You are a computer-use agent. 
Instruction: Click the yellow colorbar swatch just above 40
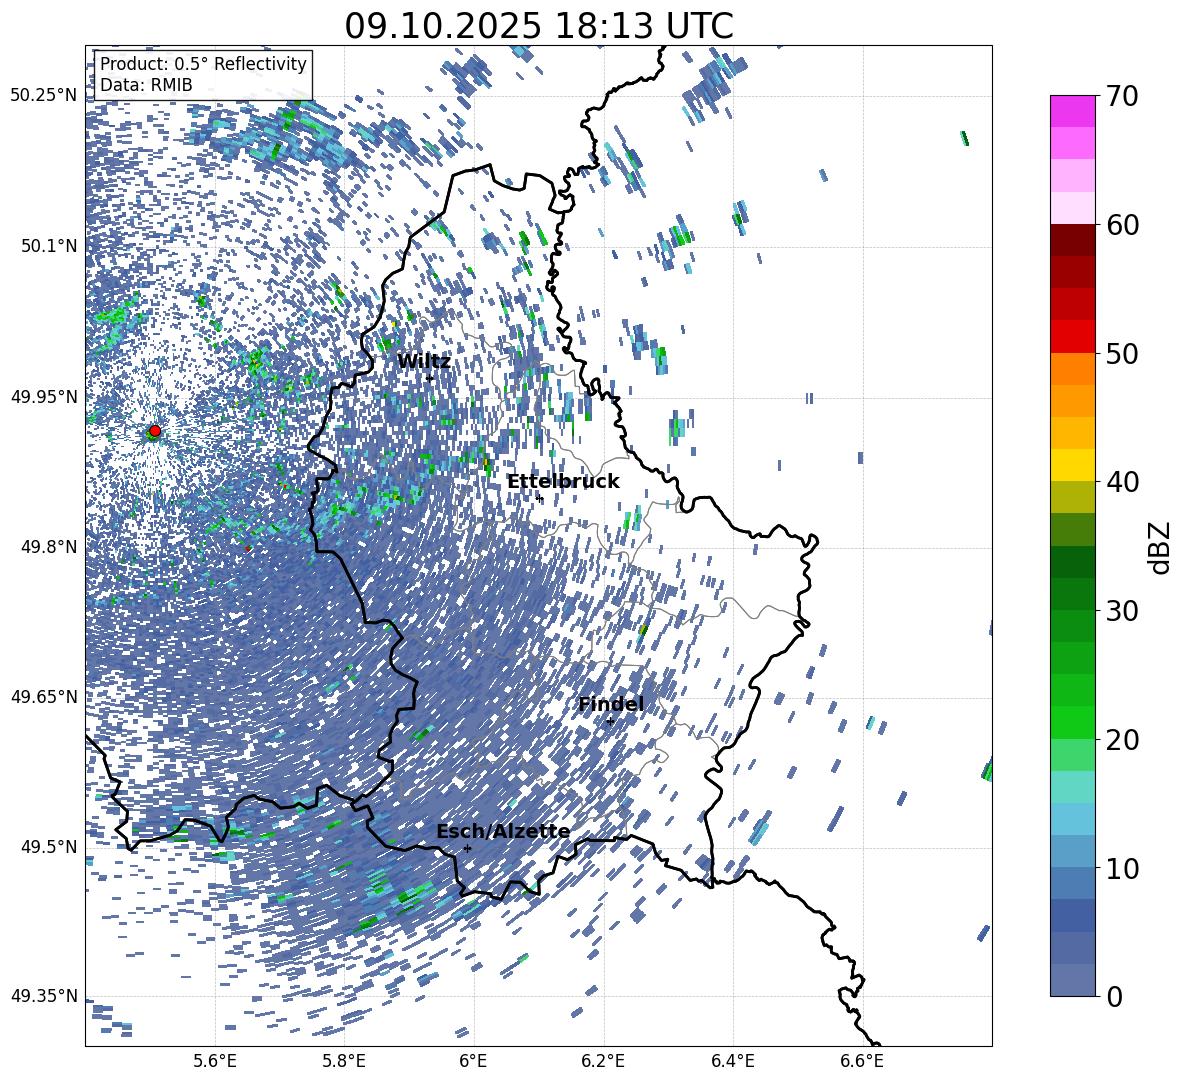tap(1073, 465)
